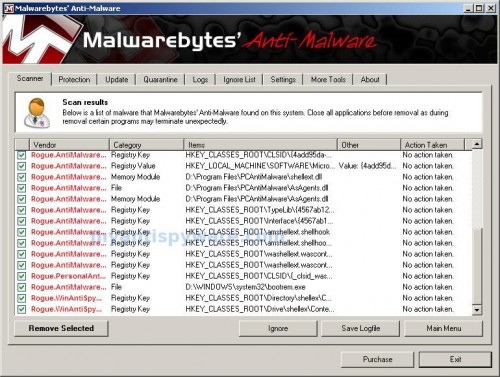
Task: Click the doctor avatar scan results icon
Action: pos(37,113)
